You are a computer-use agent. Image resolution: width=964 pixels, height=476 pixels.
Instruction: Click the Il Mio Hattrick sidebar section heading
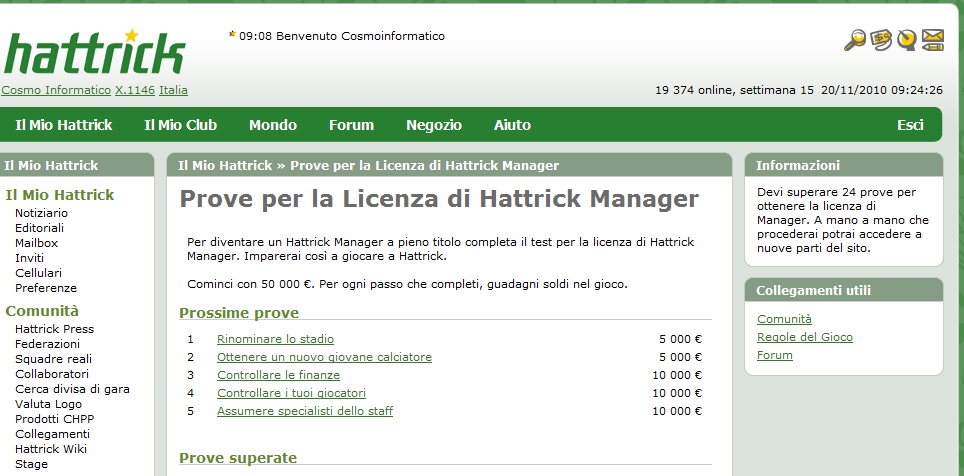[x=60, y=195]
